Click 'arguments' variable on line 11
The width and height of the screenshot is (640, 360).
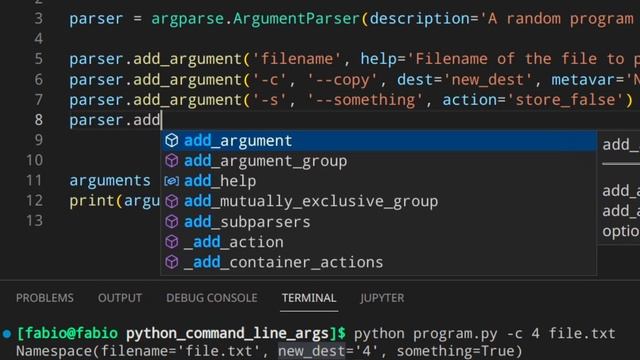click(x=110, y=180)
